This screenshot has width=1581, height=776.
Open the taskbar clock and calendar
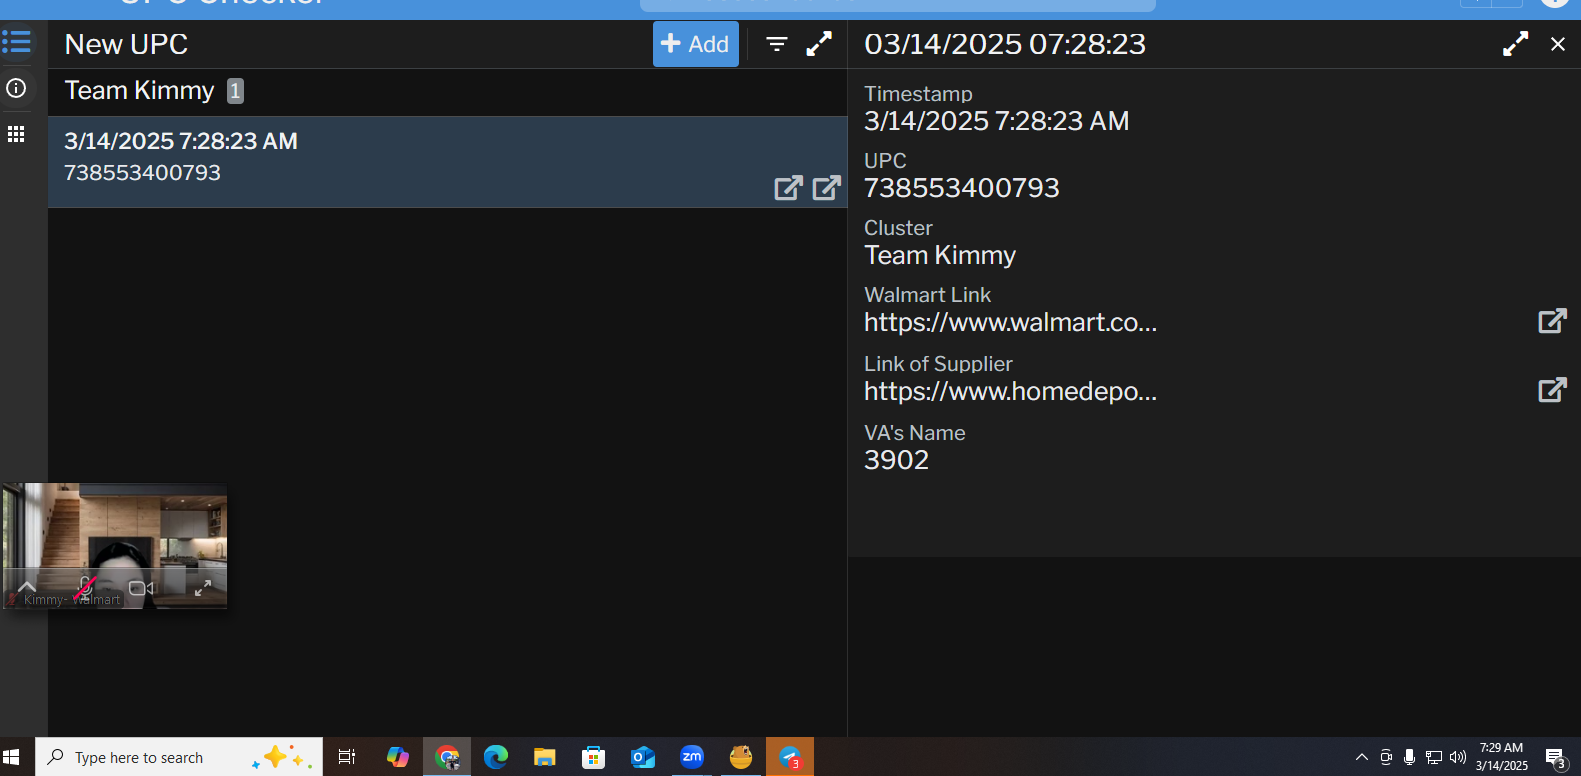click(1502, 757)
